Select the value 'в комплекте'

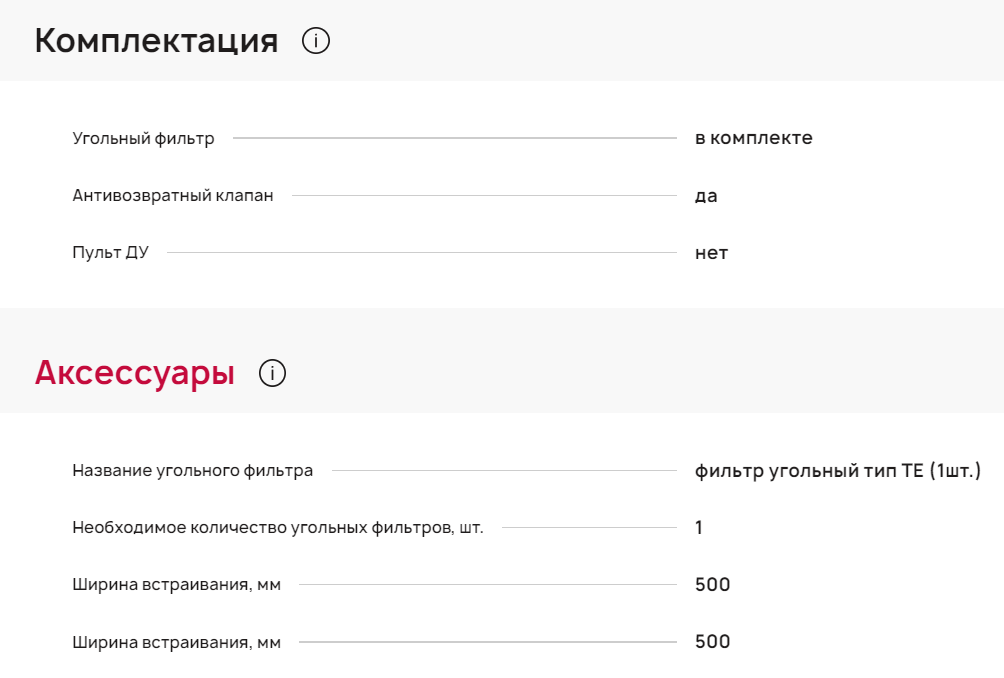(753, 138)
